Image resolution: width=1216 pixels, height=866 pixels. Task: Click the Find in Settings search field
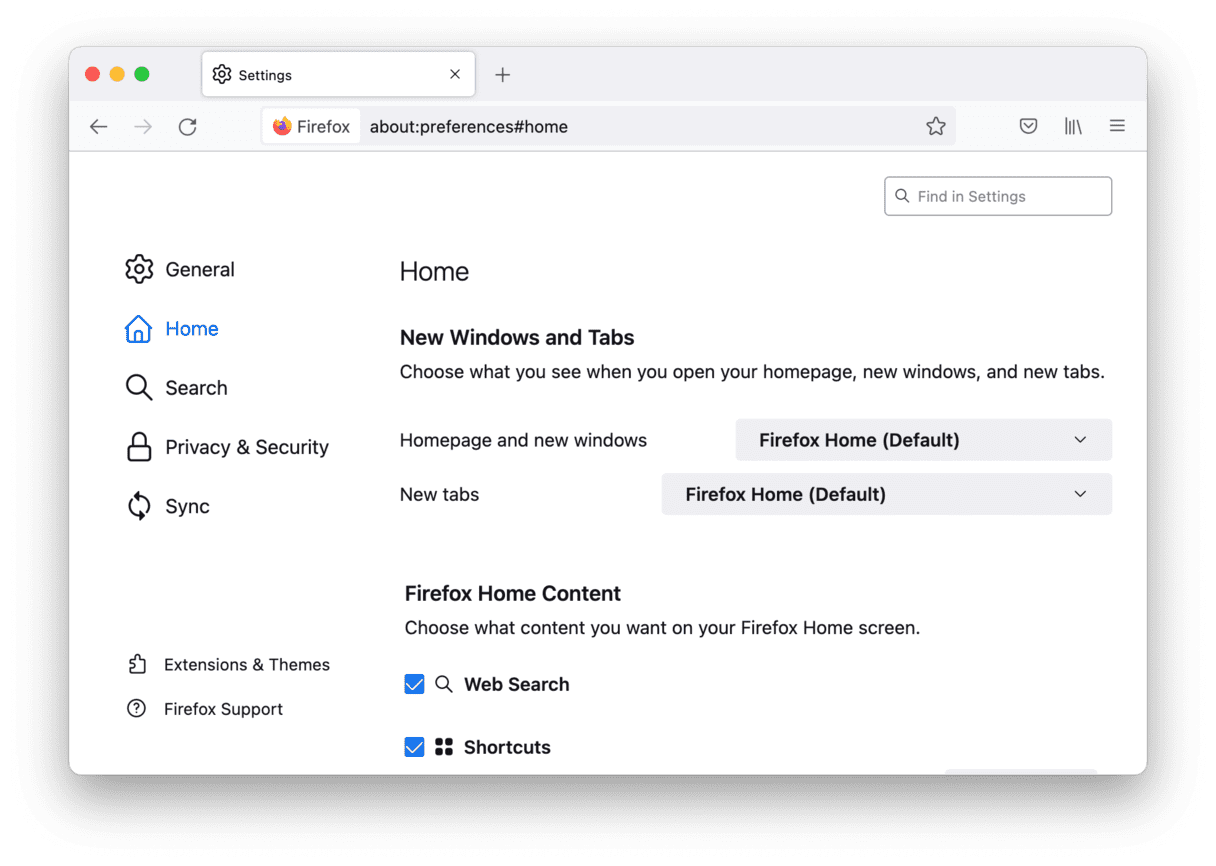point(1000,196)
